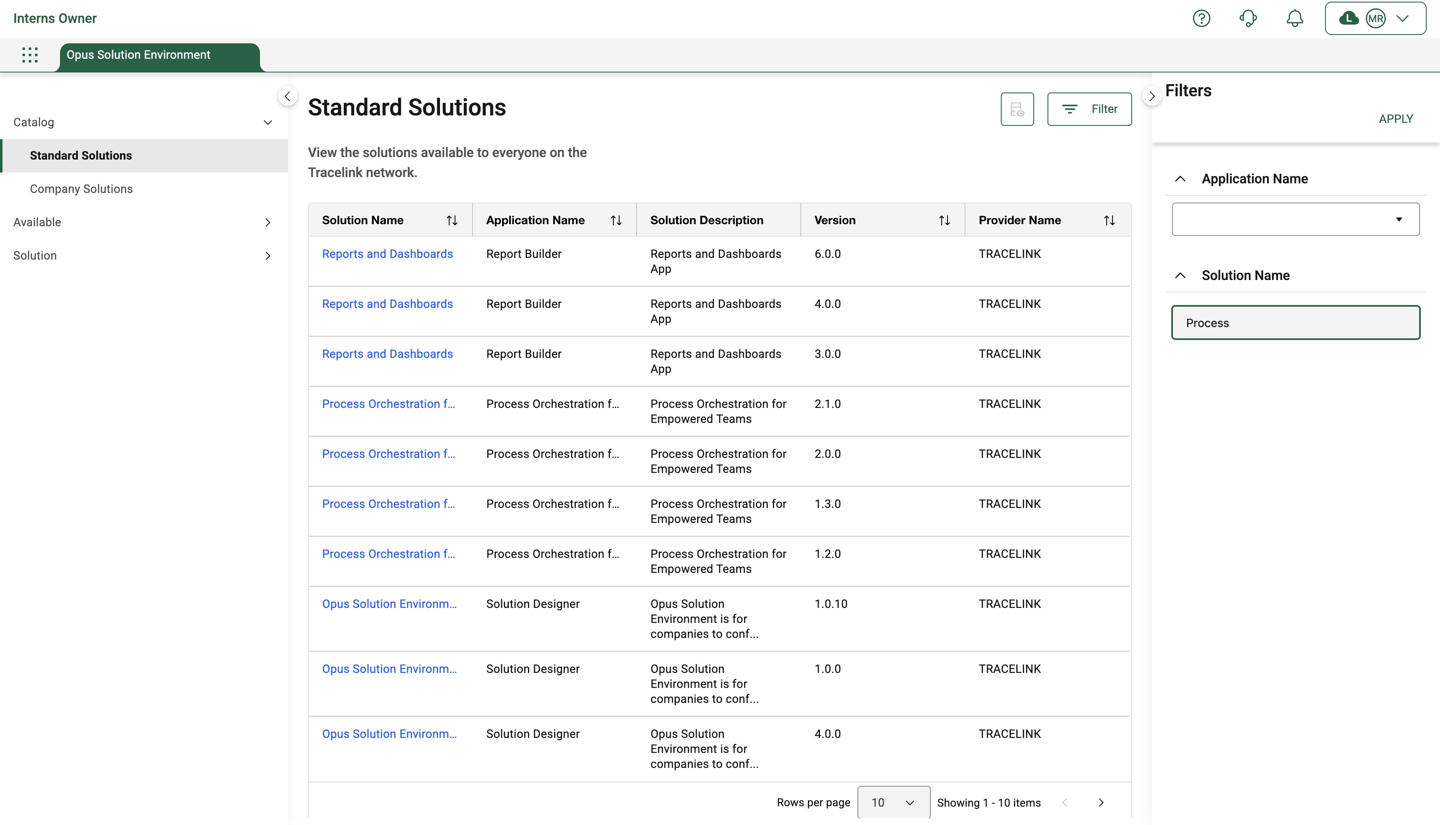Open the help question mark icon
1440x825 pixels.
click(x=1201, y=18)
